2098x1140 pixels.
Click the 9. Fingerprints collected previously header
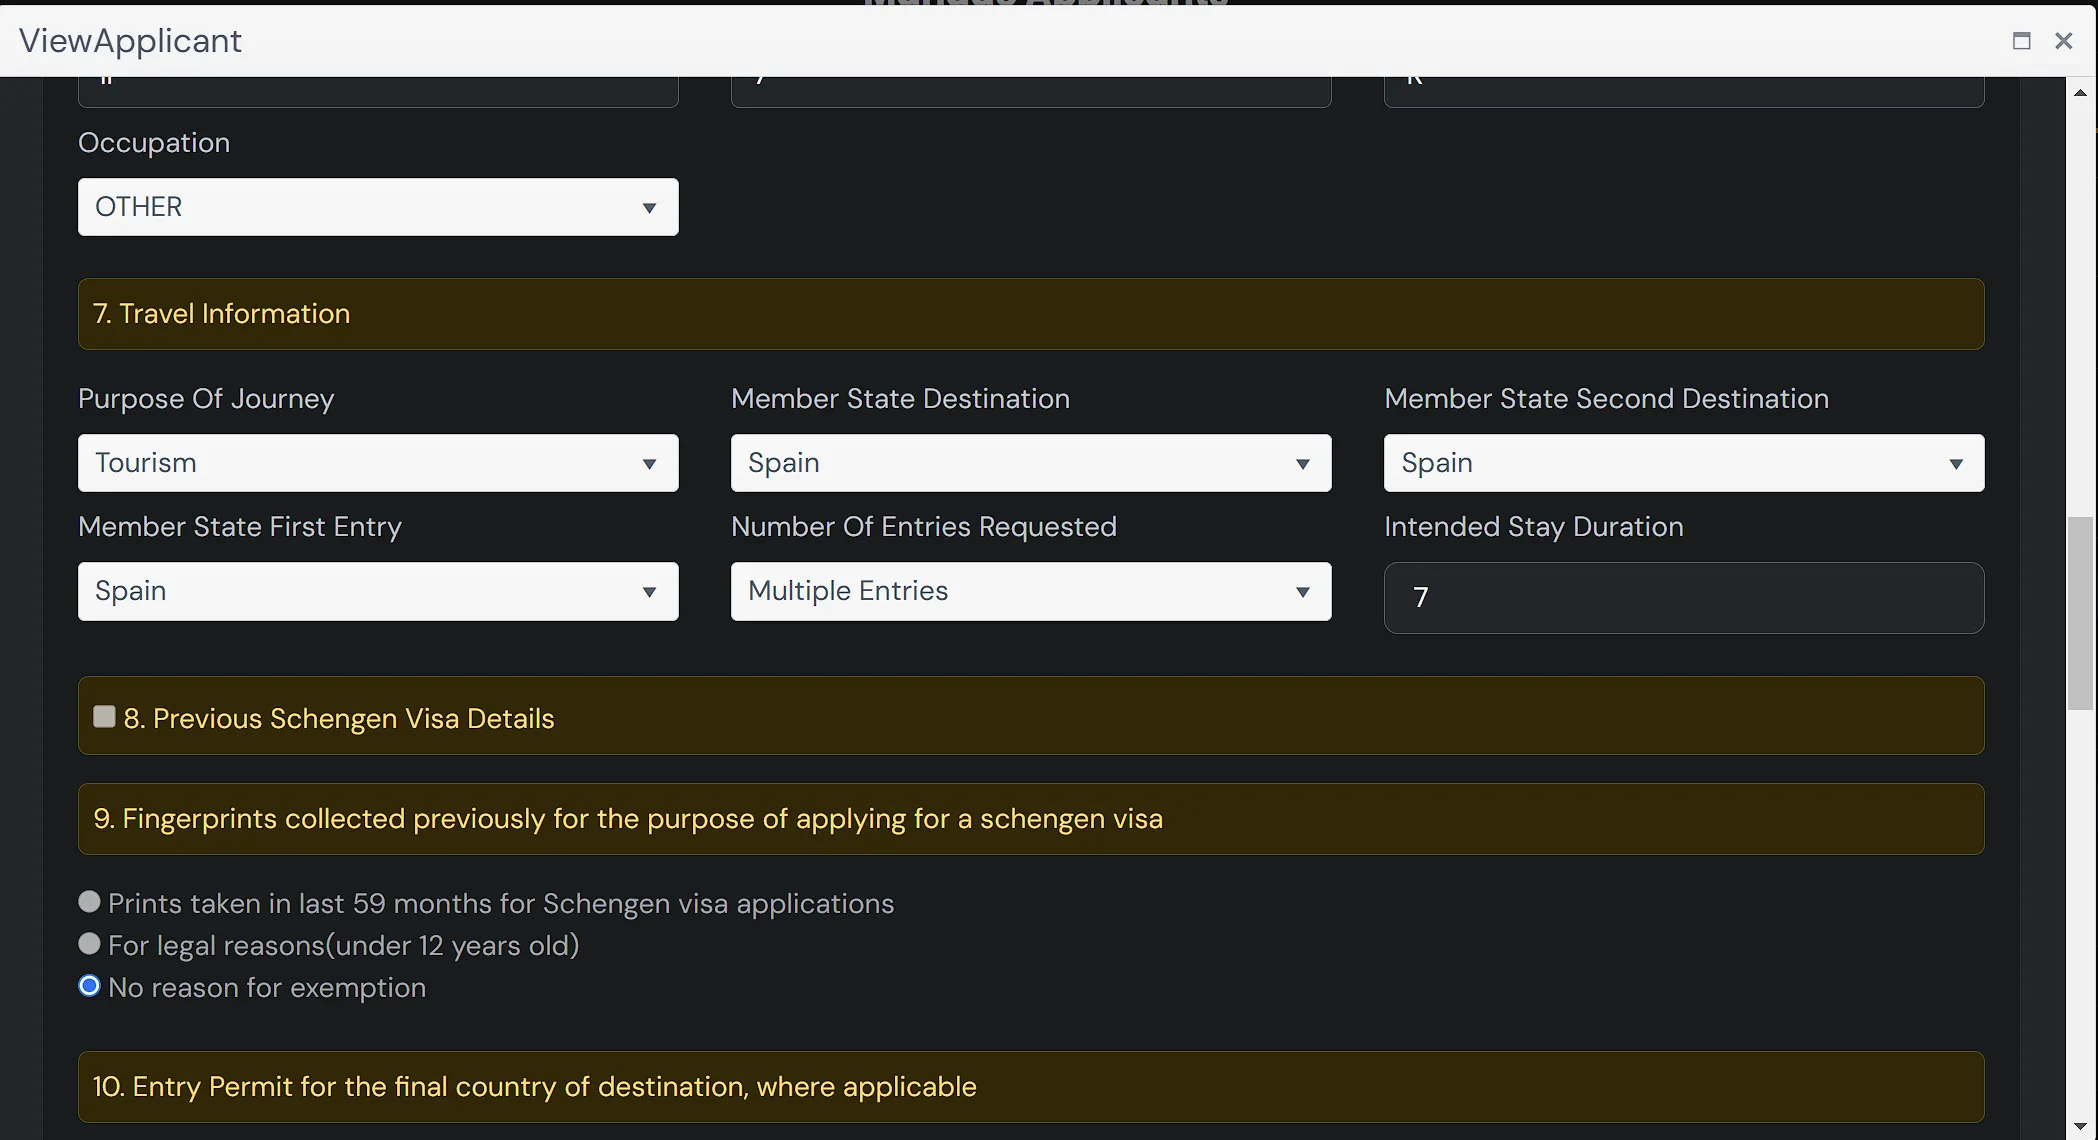[x=1031, y=819]
